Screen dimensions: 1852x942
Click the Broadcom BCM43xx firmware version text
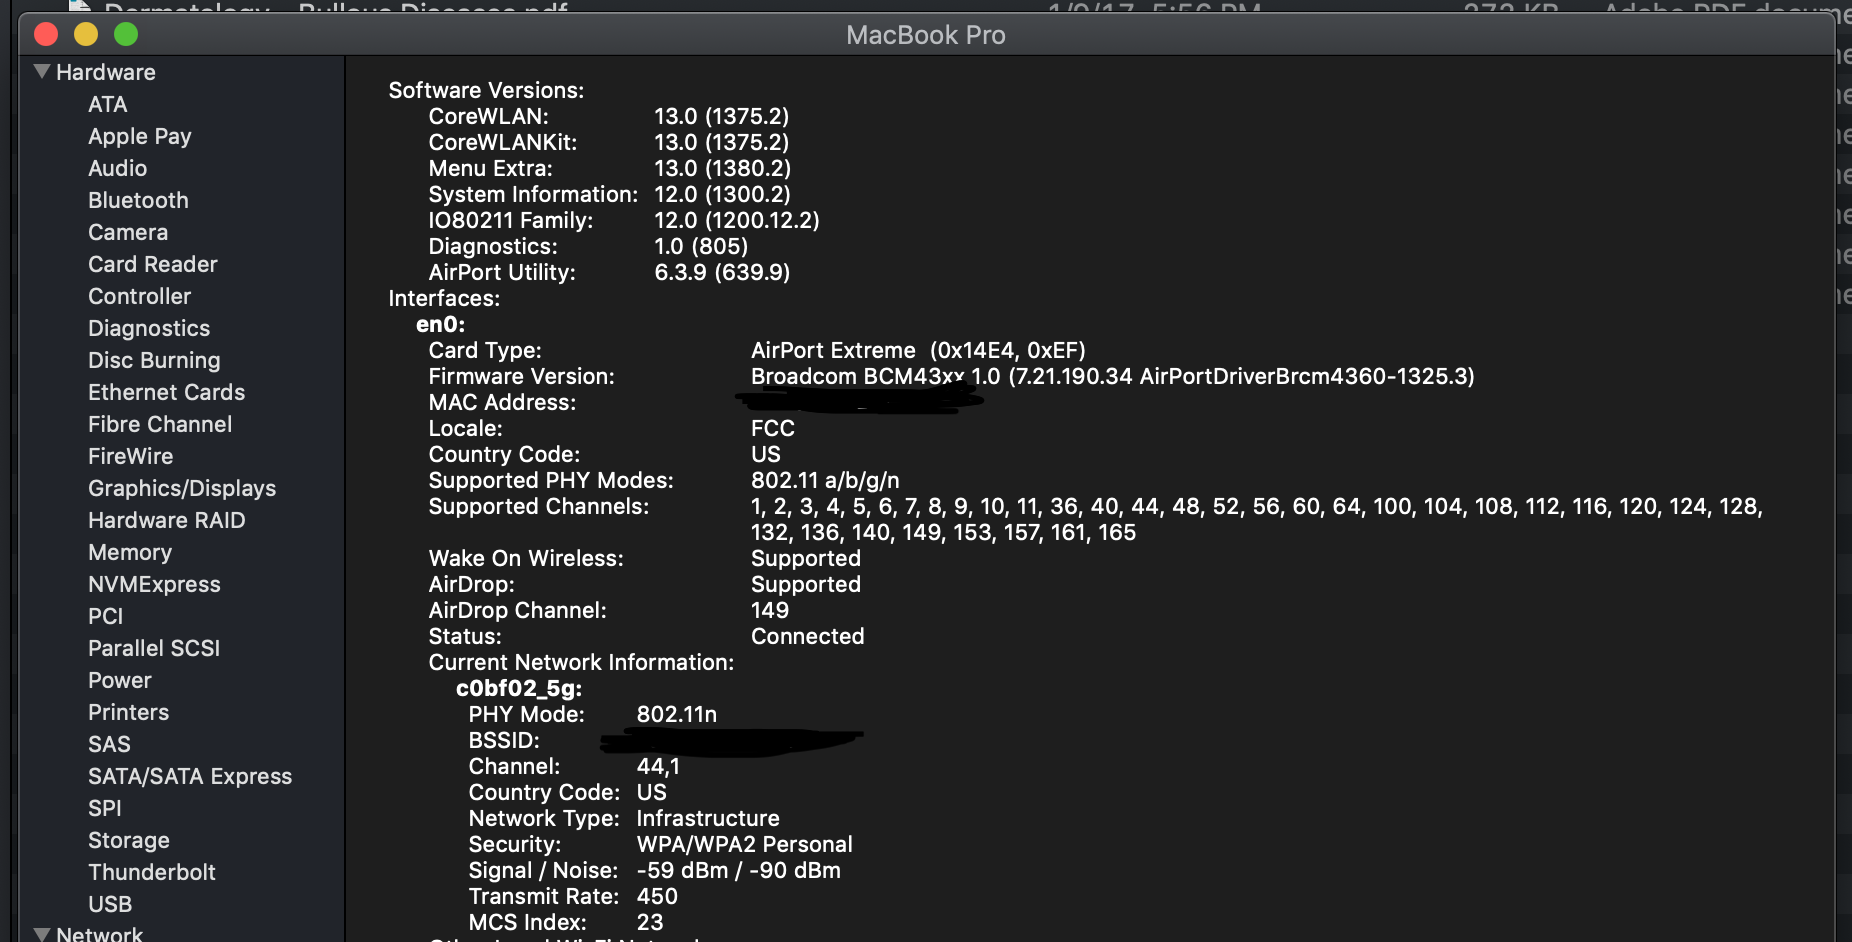pos(1113,376)
